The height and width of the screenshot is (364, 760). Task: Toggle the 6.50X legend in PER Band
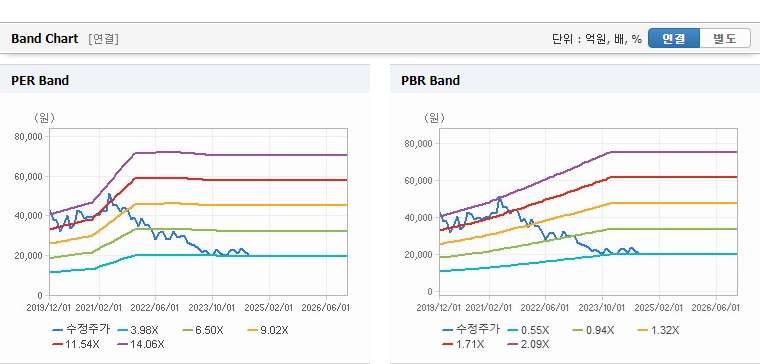pos(203,331)
